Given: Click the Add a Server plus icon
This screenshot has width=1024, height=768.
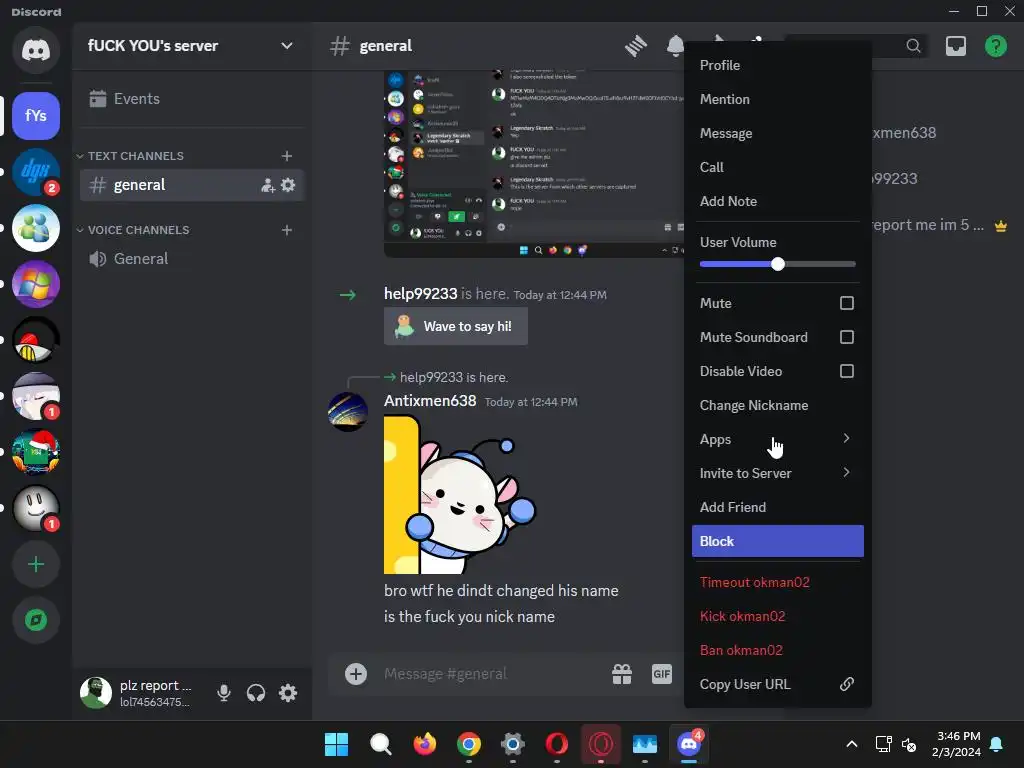Looking at the screenshot, I should (36, 564).
